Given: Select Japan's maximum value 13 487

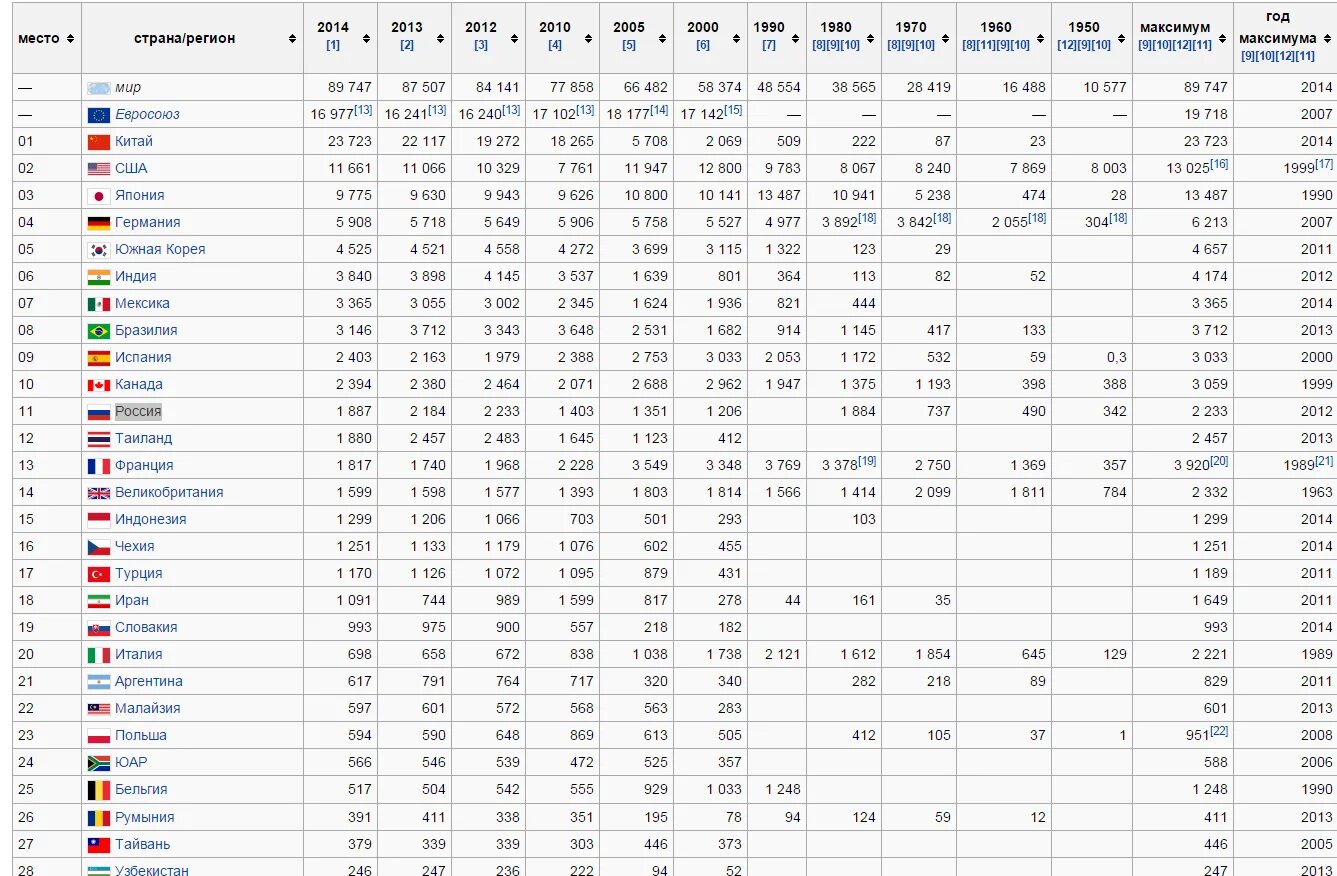Looking at the screenshot, I should tap(1205, 196).
